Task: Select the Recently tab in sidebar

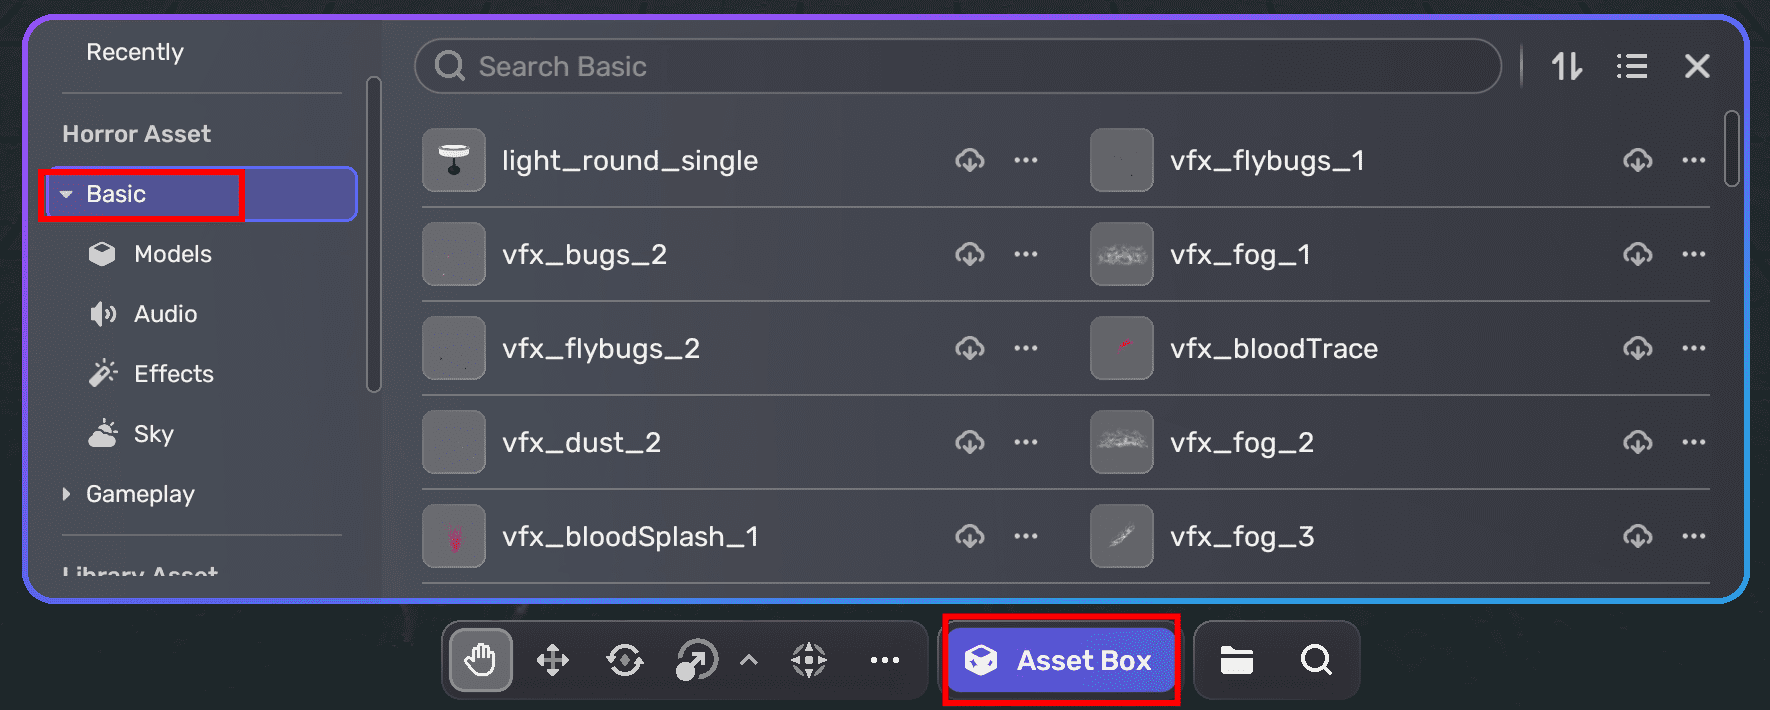Action: [x=135, y=52]
